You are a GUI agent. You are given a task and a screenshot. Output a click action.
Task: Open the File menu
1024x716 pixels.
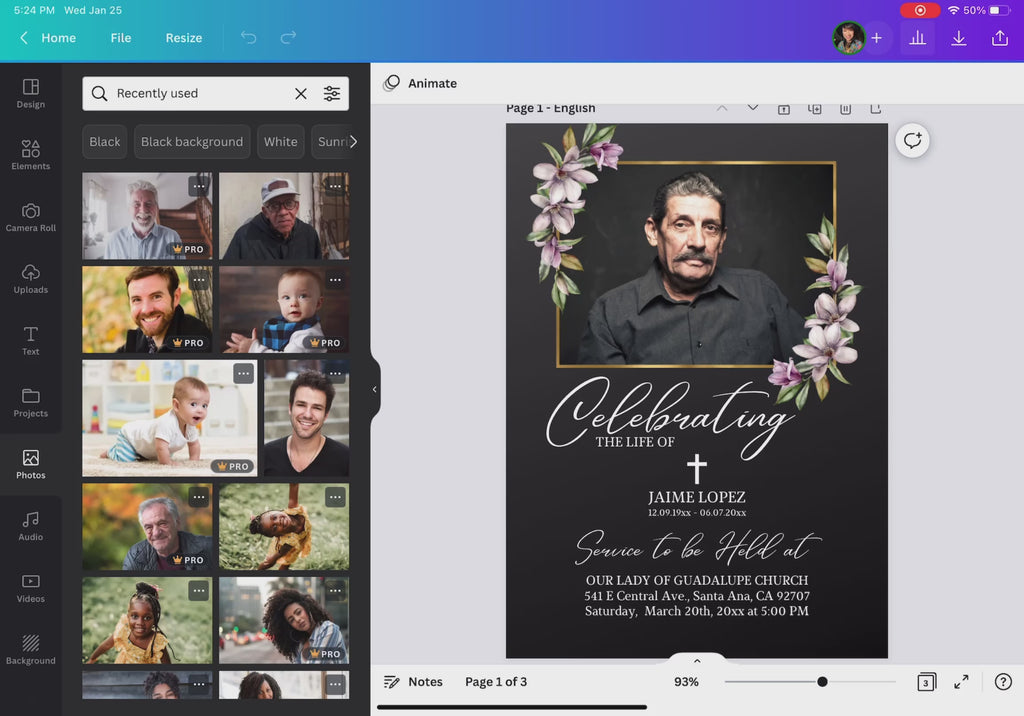[x=121, y=38]
